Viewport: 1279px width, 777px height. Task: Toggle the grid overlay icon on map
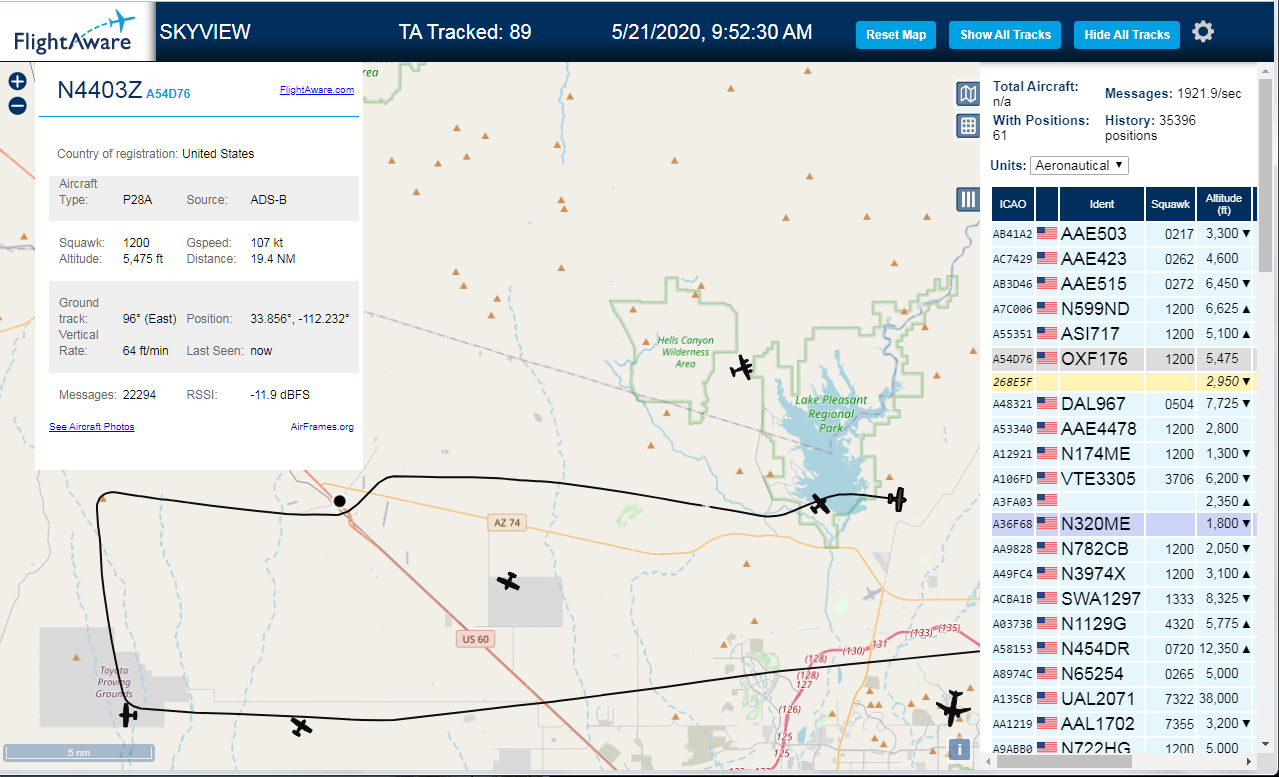[x=967, y=125]
